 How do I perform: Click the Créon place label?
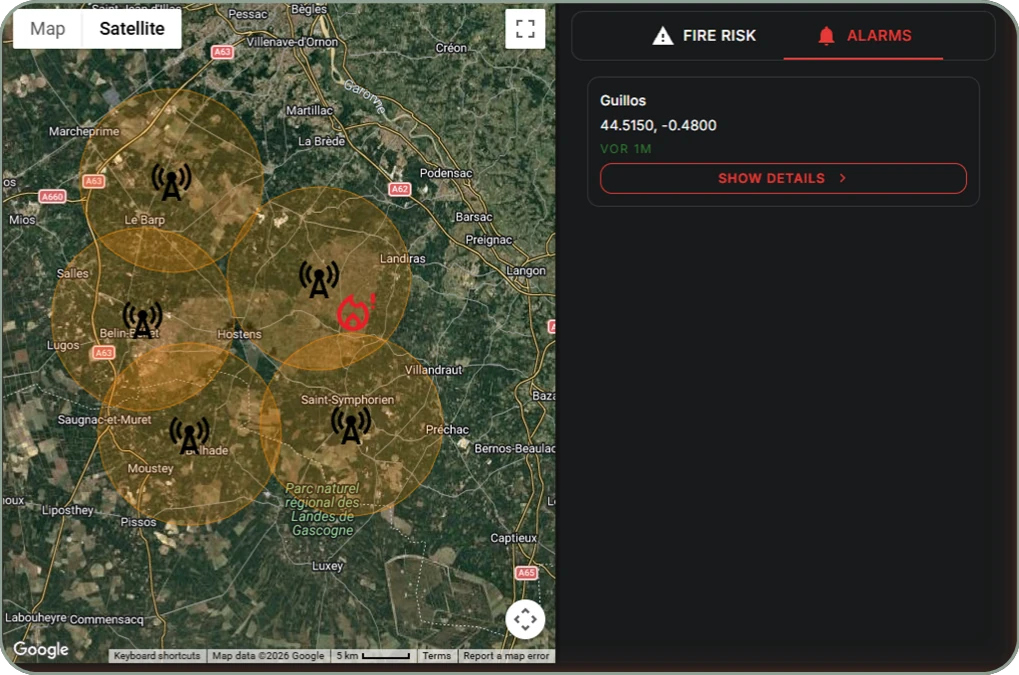(451, 47)
